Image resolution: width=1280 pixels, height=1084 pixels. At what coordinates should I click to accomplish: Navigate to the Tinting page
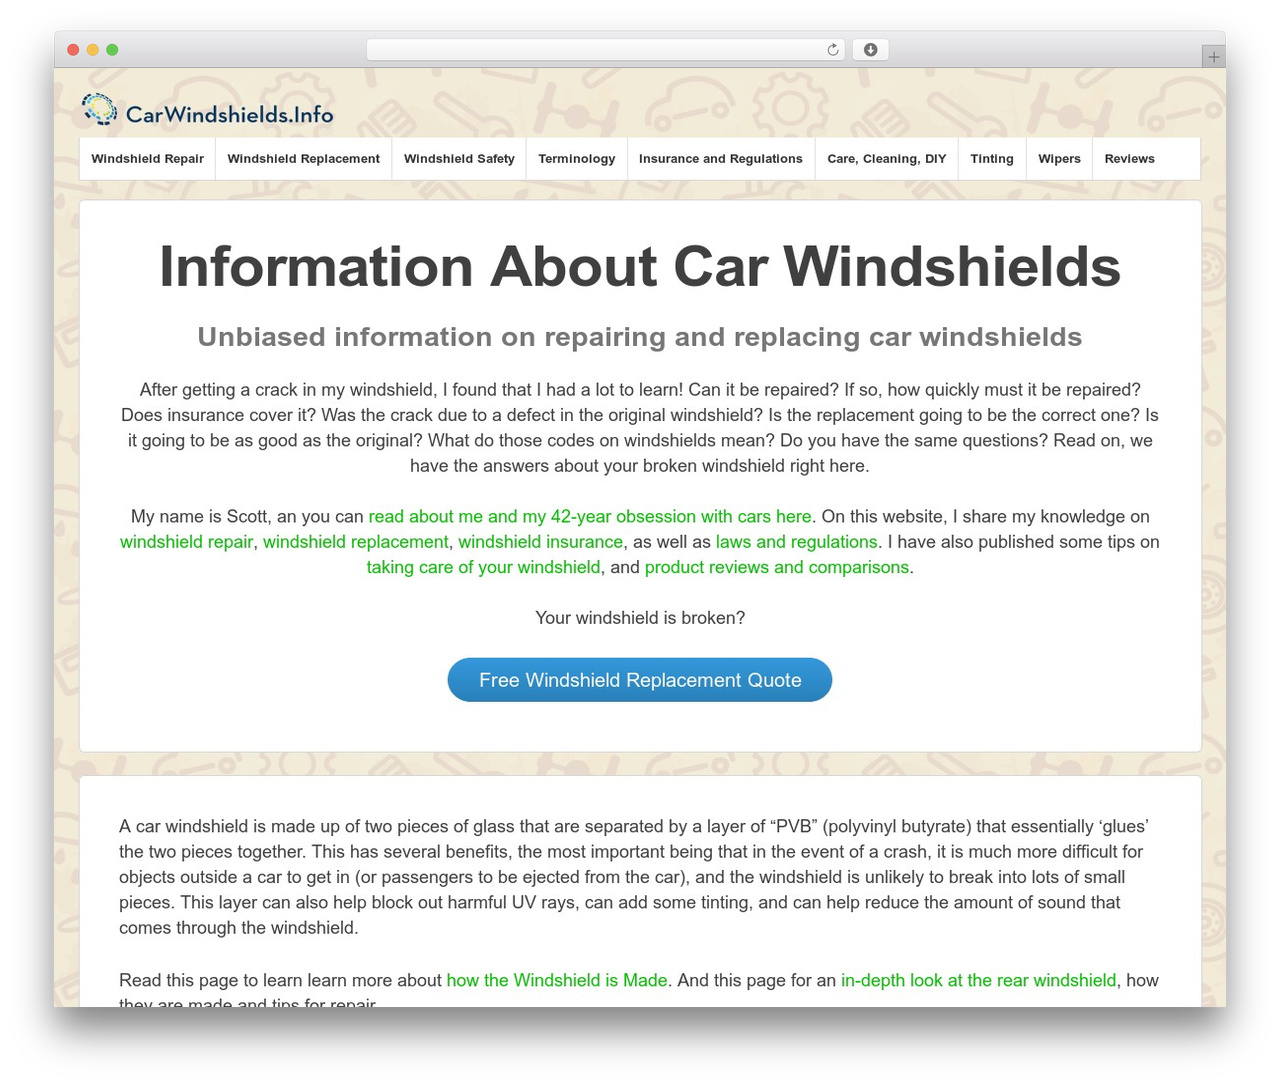[x=992, y=159]
